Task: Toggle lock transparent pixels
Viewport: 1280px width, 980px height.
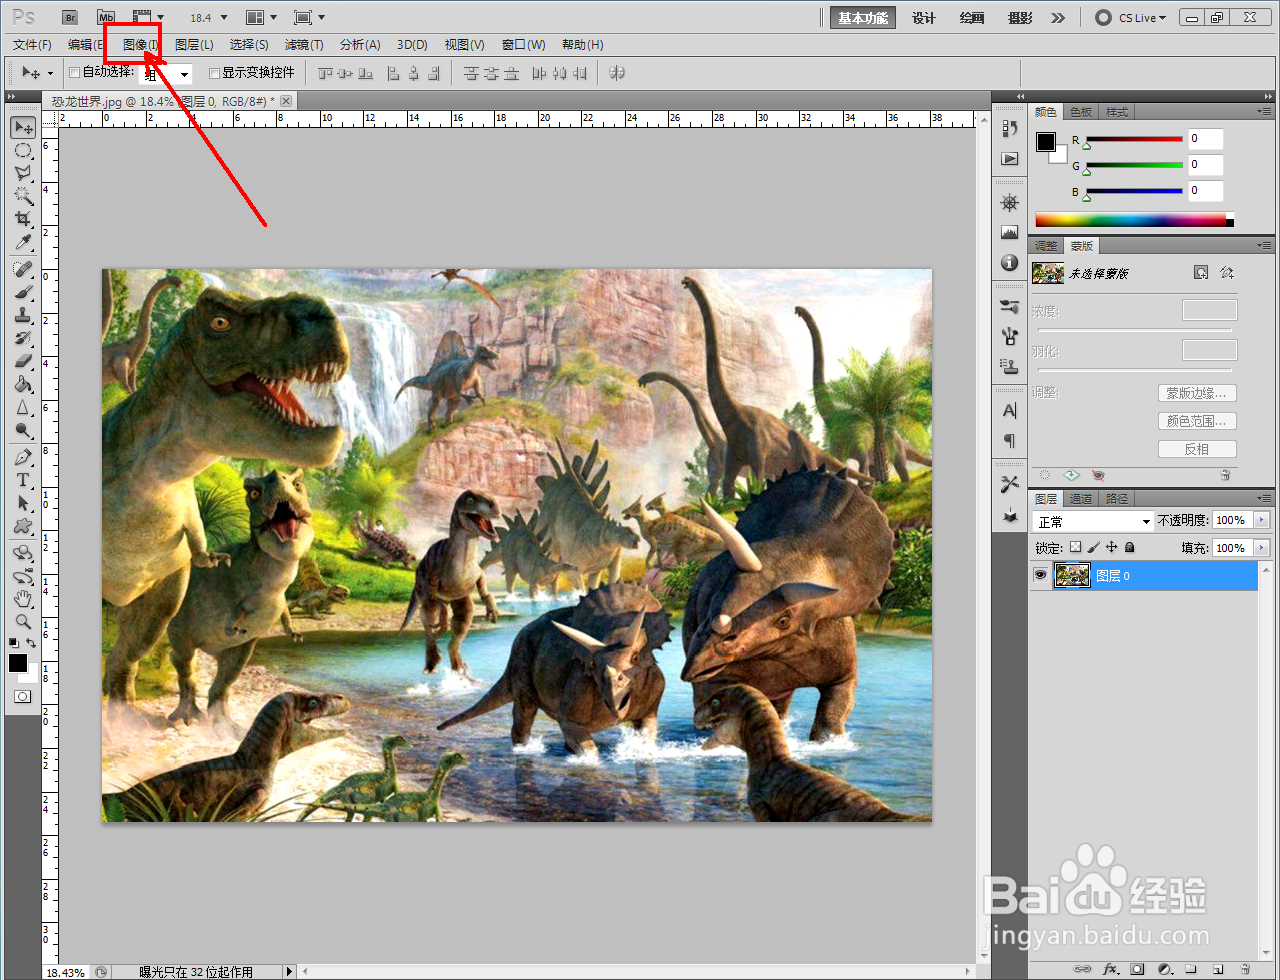Action: 1075,547
